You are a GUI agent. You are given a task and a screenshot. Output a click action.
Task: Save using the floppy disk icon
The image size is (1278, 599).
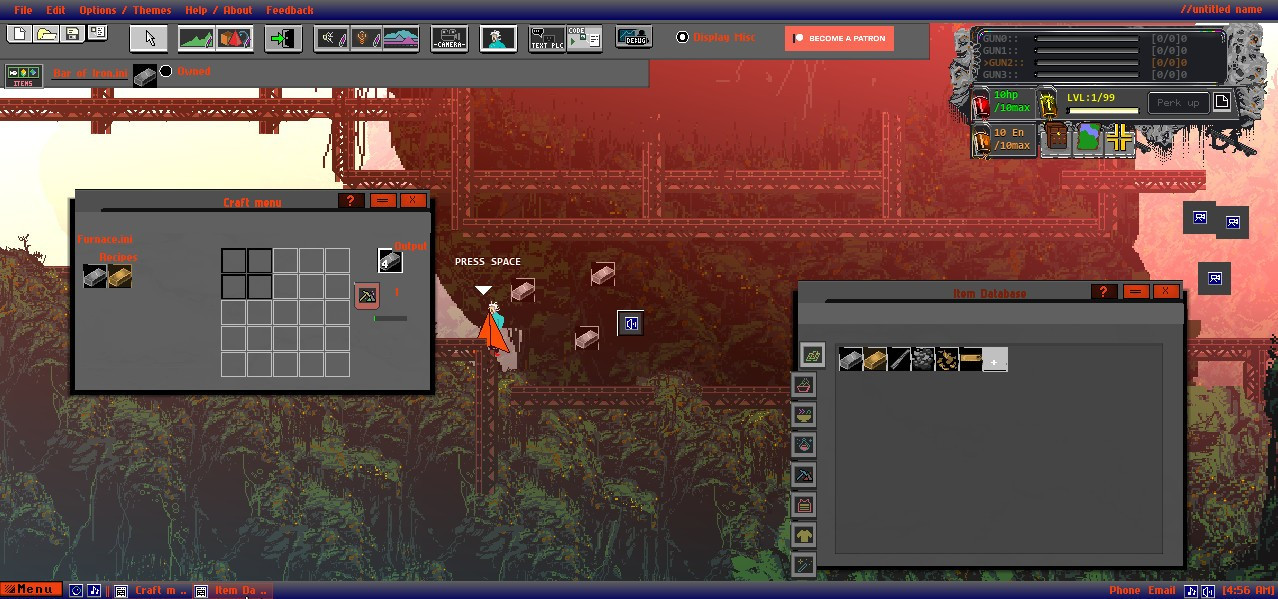pyautogui.click(x=72, y=34)
